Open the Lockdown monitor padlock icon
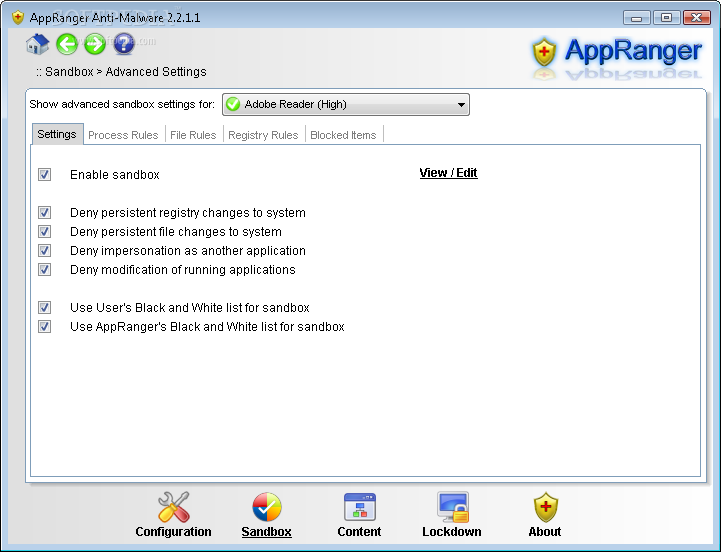721x552 pixels. (x=453, y=507)
